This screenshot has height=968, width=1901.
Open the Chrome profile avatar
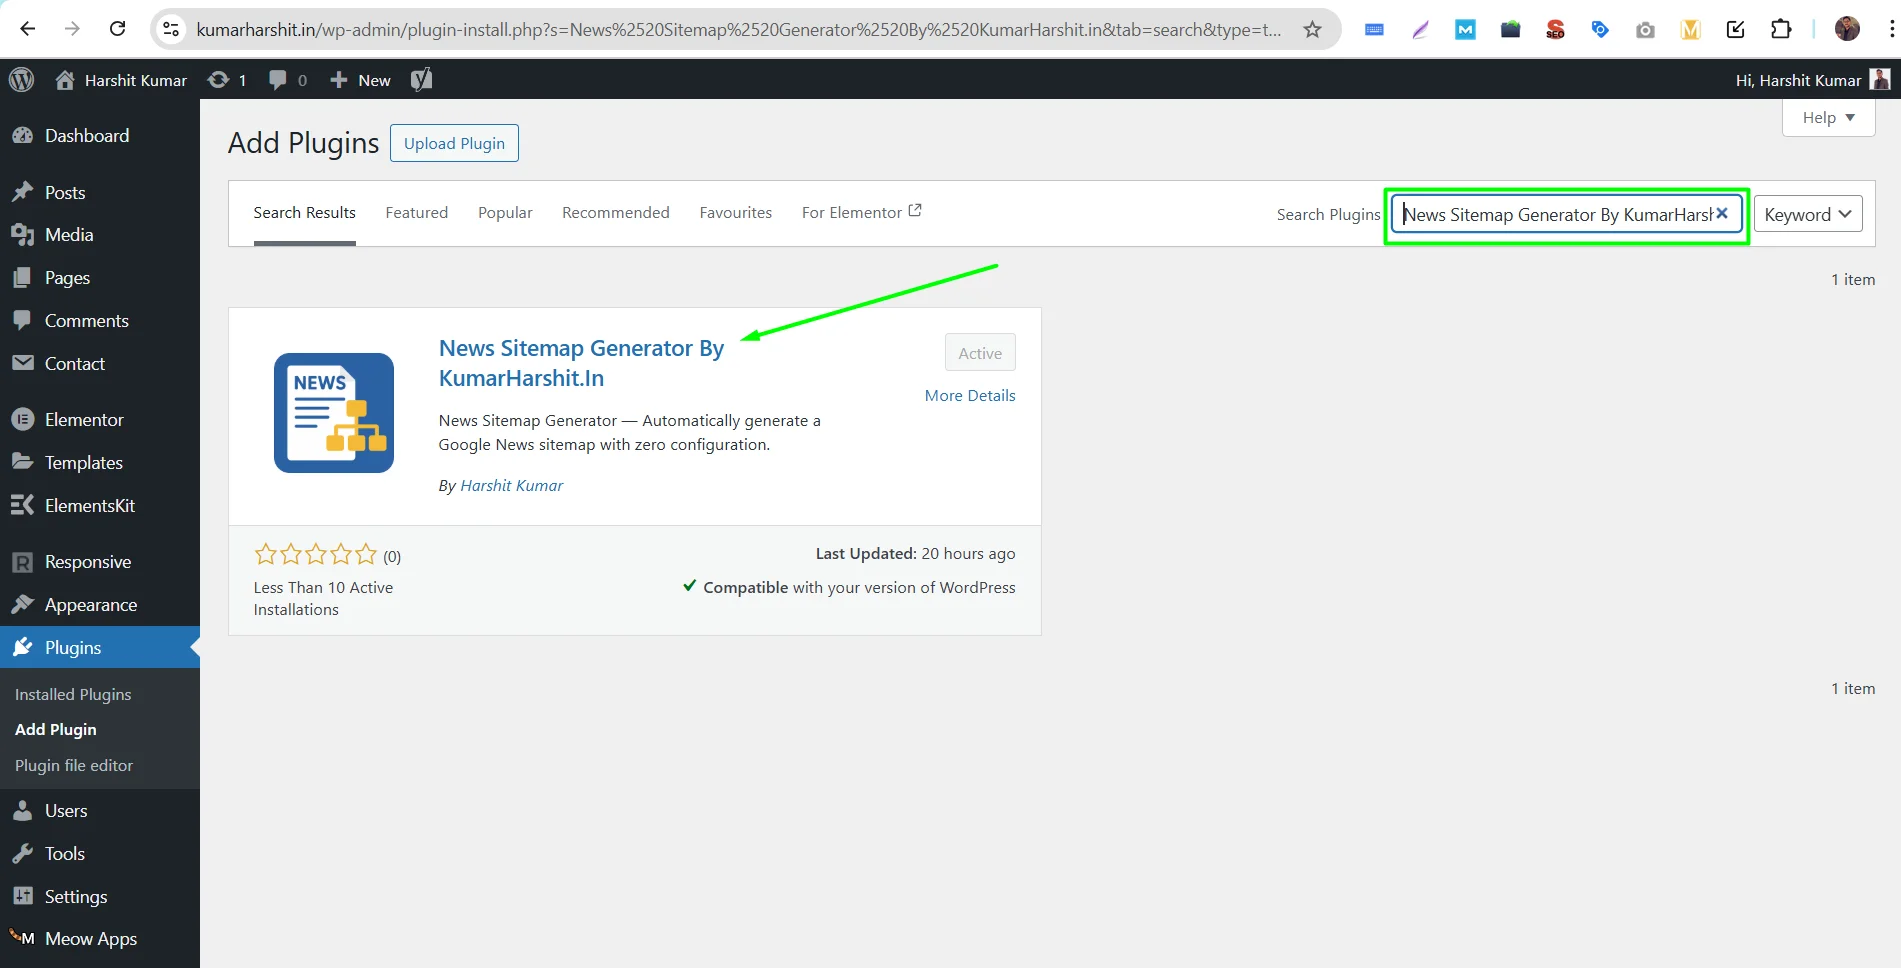[1847, 29]
